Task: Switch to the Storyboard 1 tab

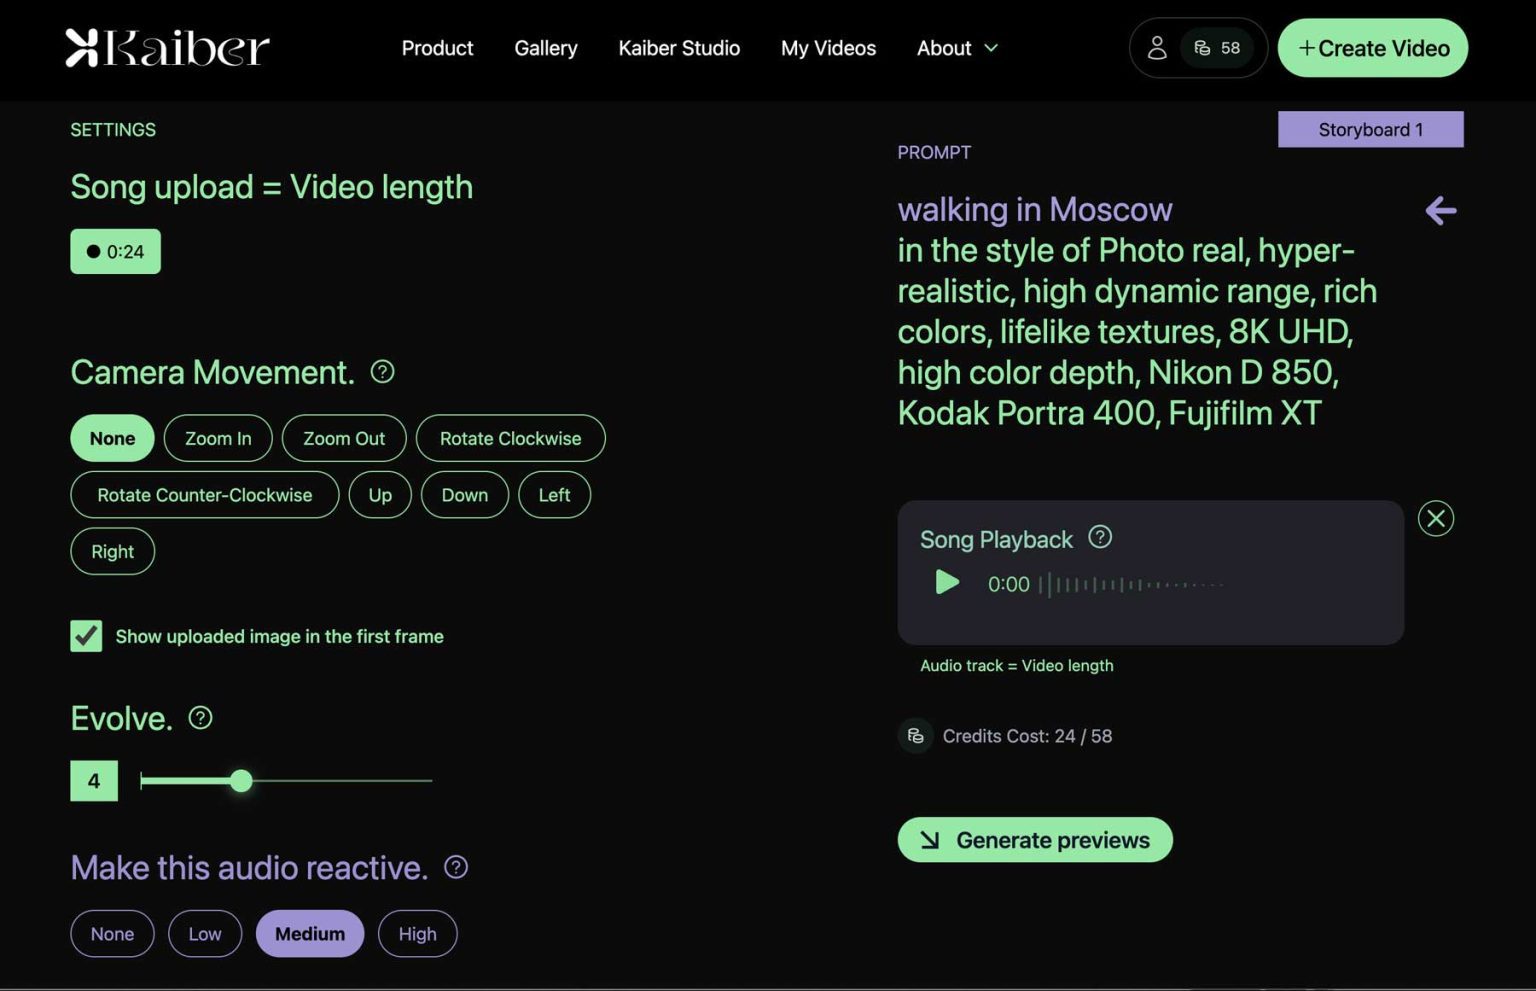Action: click(1371, 129)
